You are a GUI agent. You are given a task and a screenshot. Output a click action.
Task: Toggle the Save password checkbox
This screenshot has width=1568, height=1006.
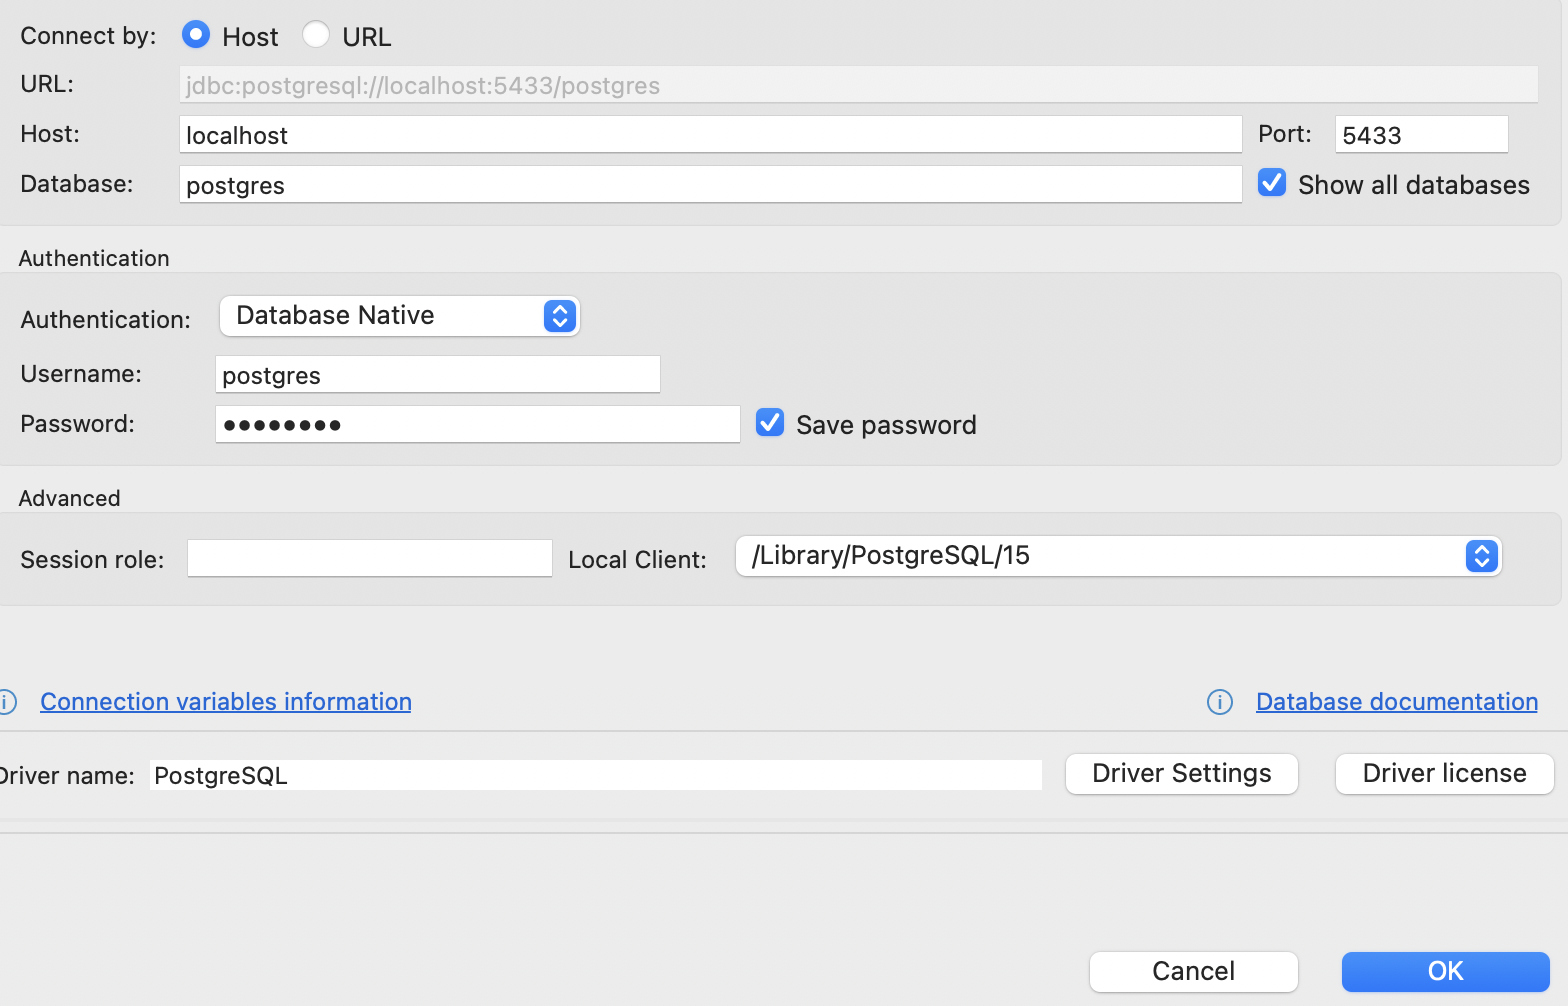pos(770,423)
